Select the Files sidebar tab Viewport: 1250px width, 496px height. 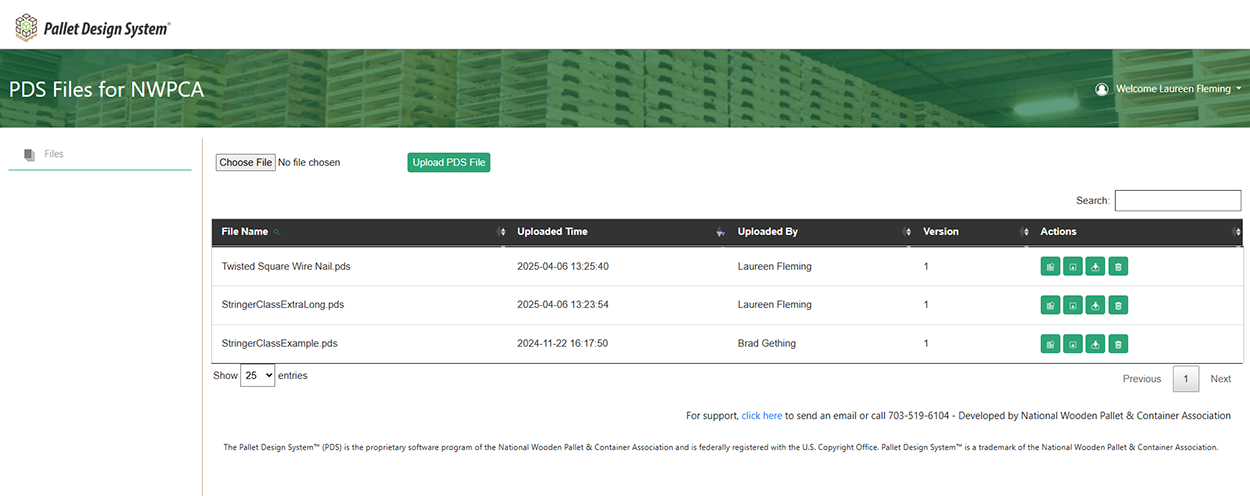pyautogui.click(x=54, y=154)
